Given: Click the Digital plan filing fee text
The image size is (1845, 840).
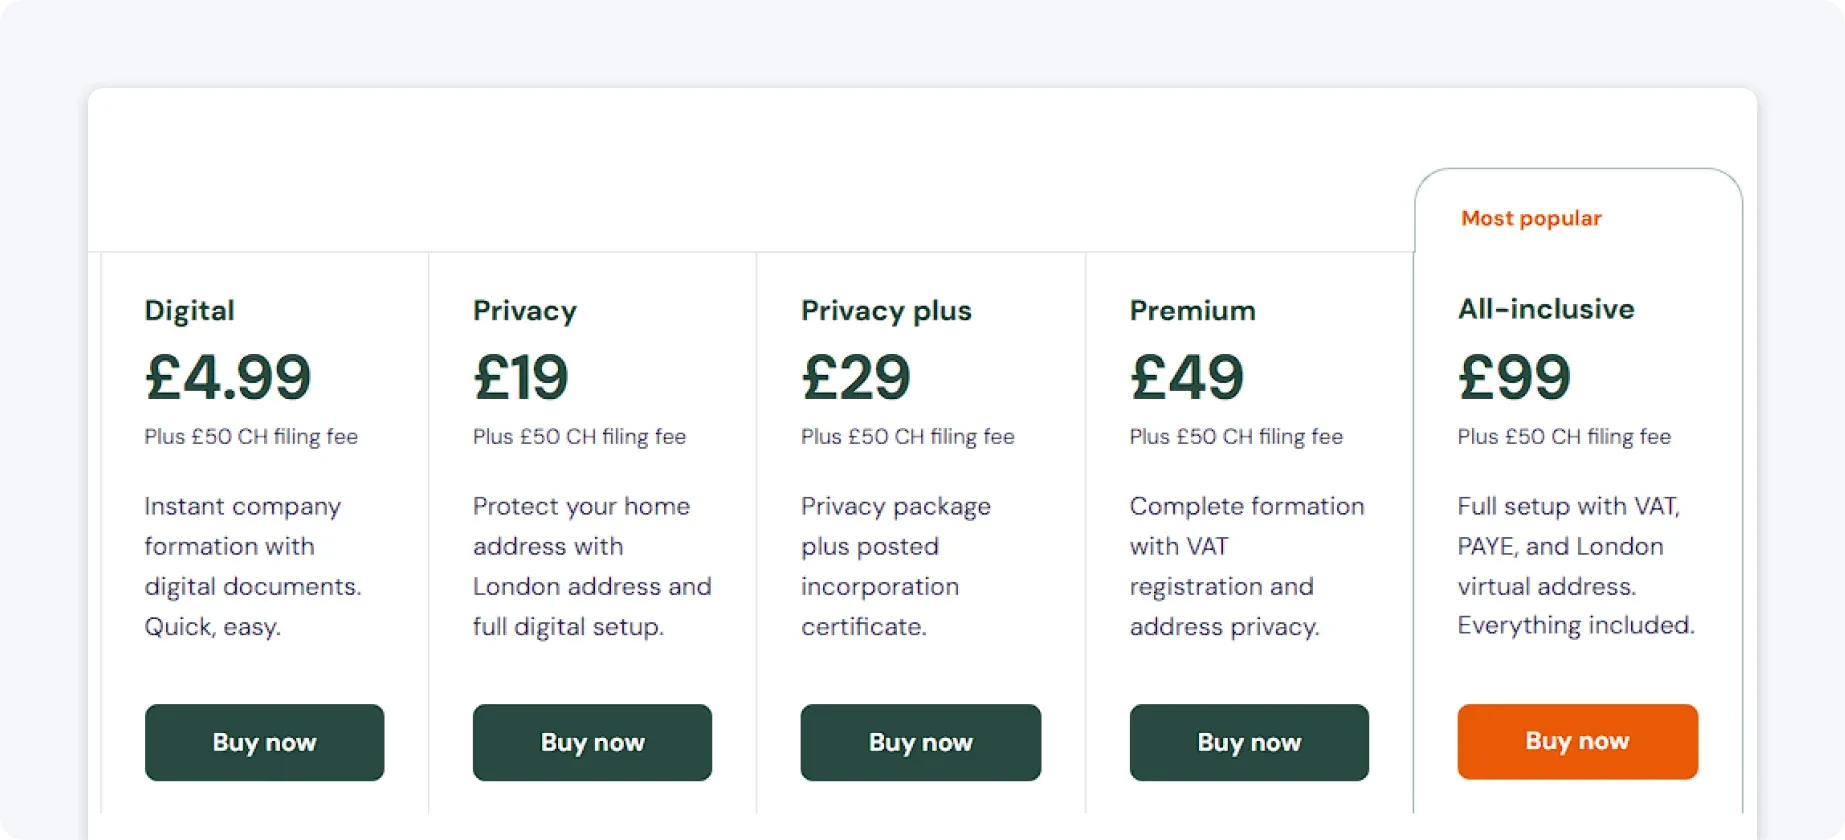Looking at the screenshot, I should pos(251,436).
